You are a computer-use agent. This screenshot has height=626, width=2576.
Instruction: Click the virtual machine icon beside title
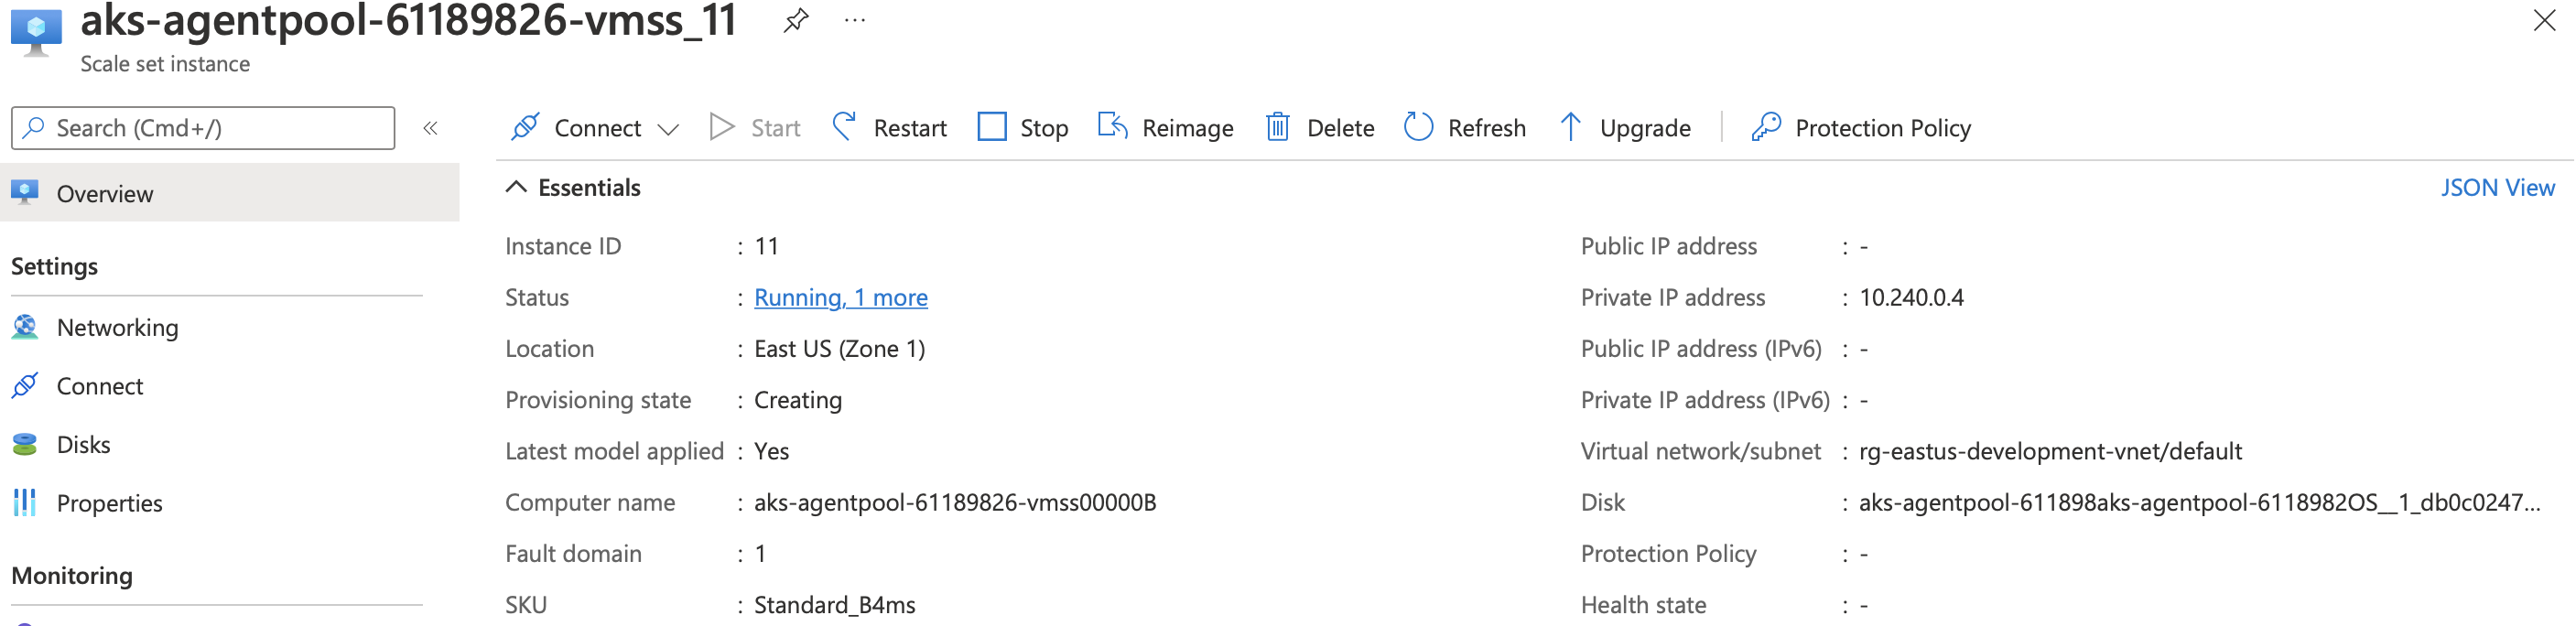(36, 33)
